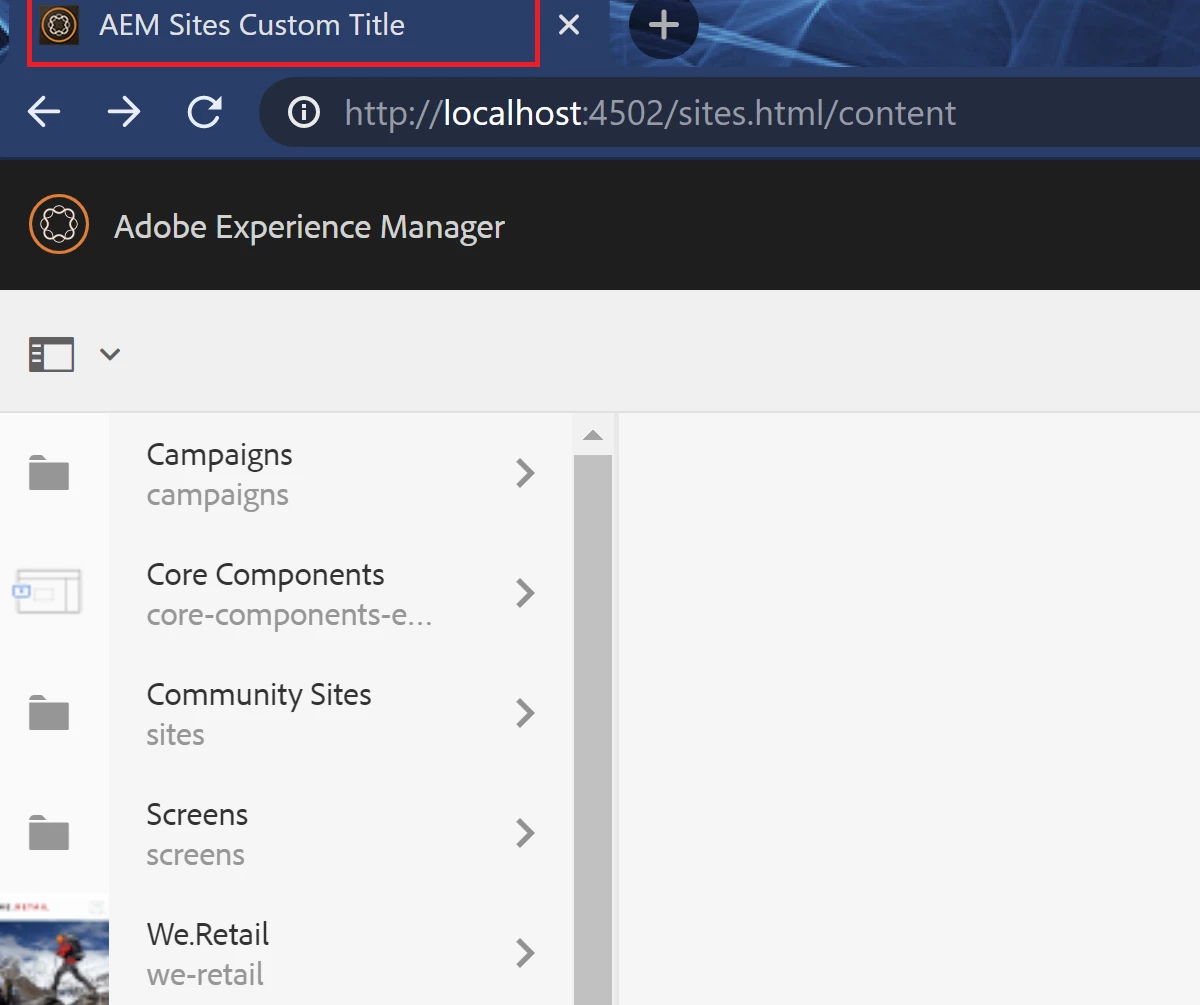Show site information icon in address bar

tap(304, 113)
